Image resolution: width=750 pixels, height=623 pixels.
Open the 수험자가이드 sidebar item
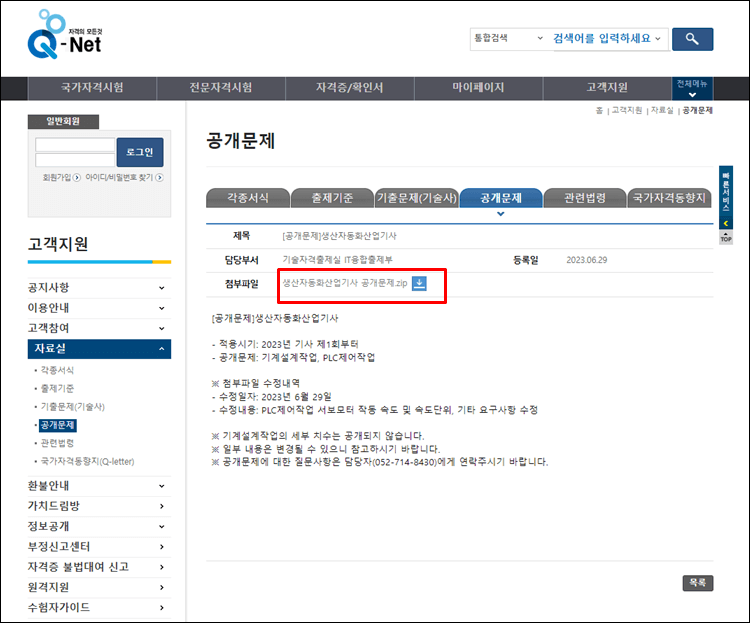click(x=99, y=608)
